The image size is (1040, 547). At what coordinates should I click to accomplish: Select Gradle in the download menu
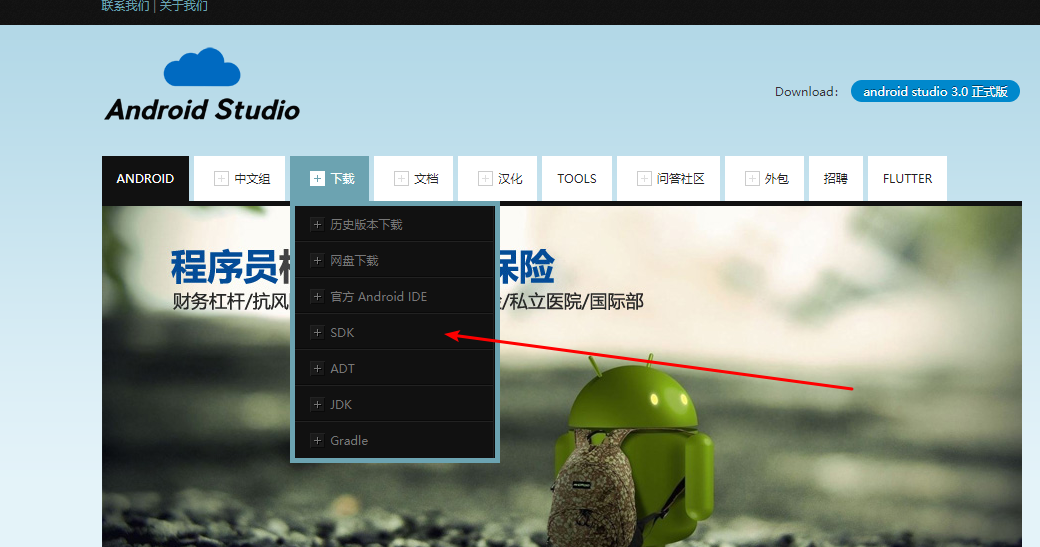pos(395,440)
